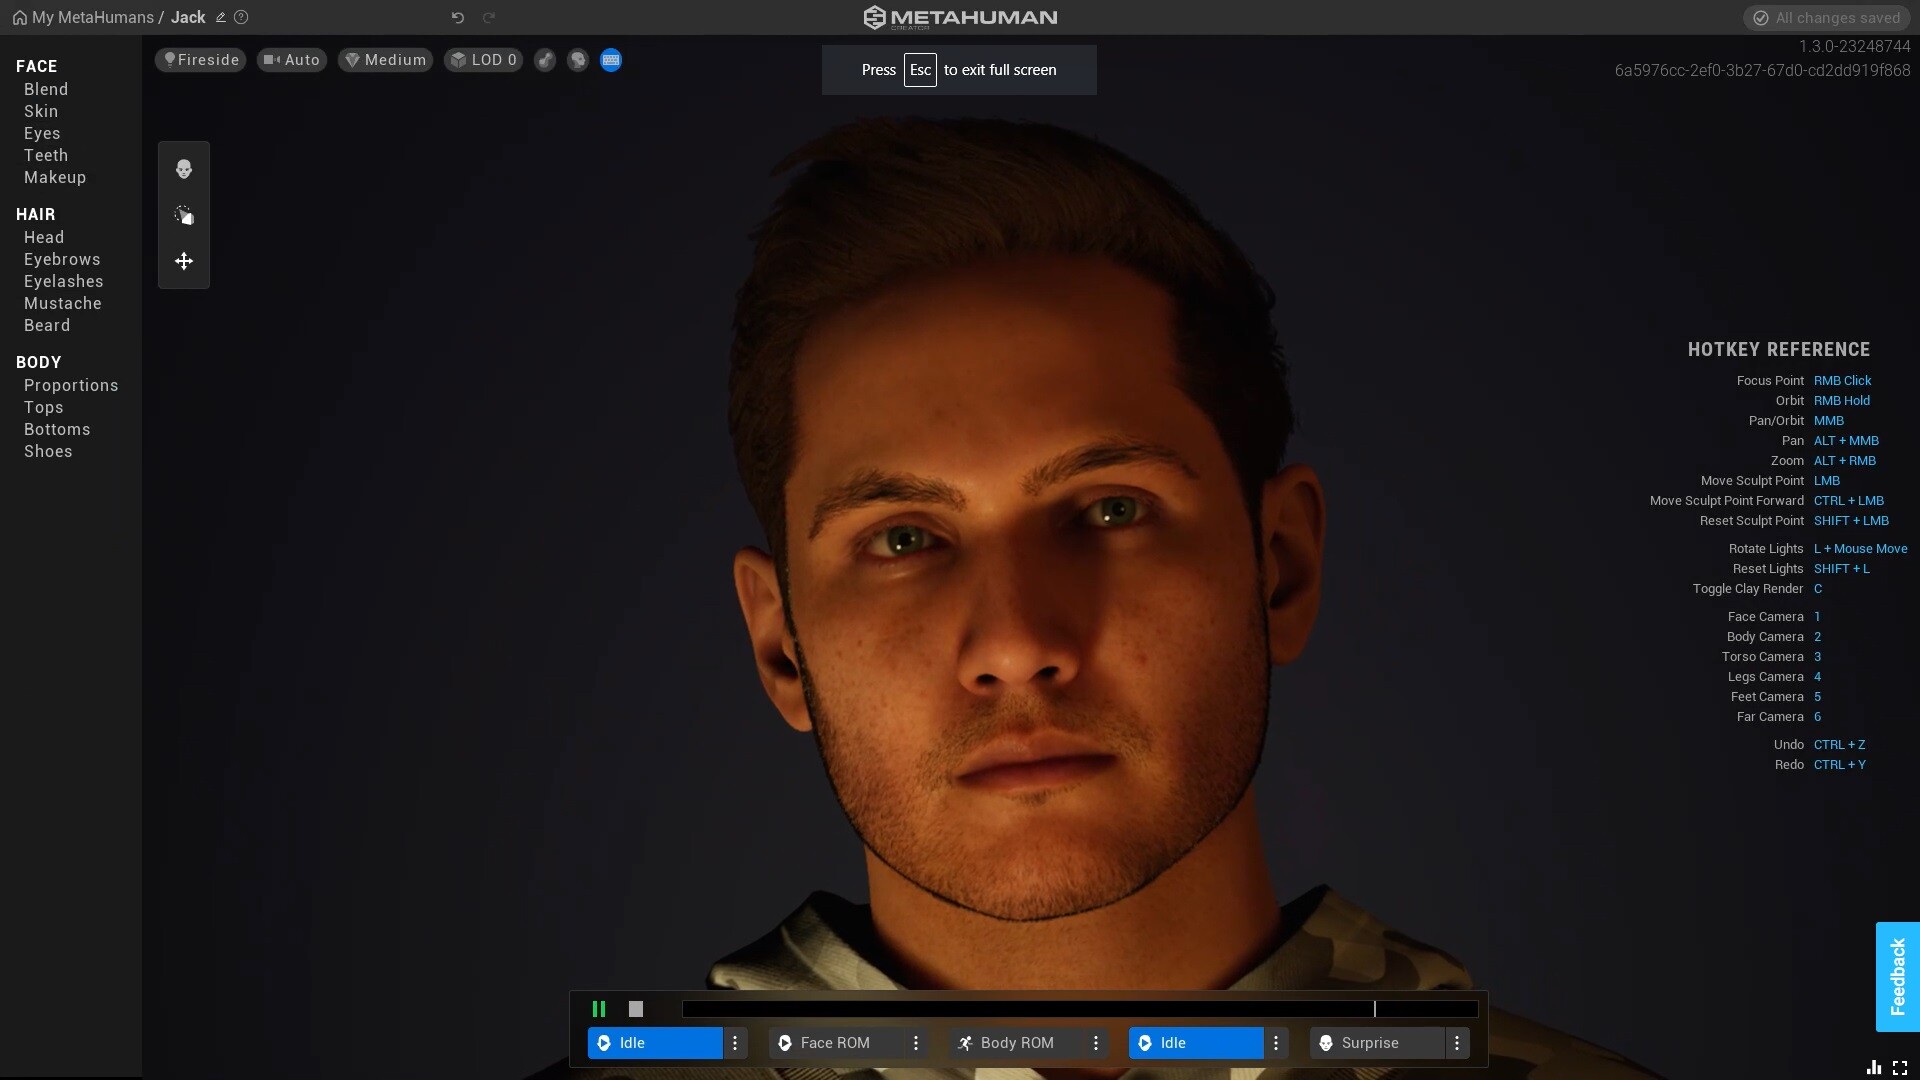1920x1080 pixels.
Task: Open the Proportions section under BODY
Action: point(71,385)
